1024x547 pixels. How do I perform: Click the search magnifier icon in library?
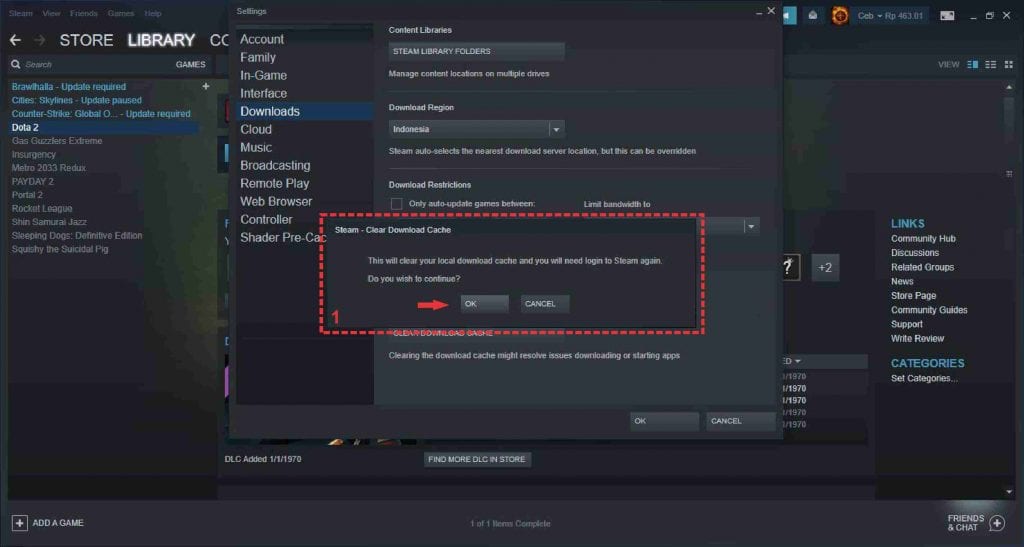16,65
